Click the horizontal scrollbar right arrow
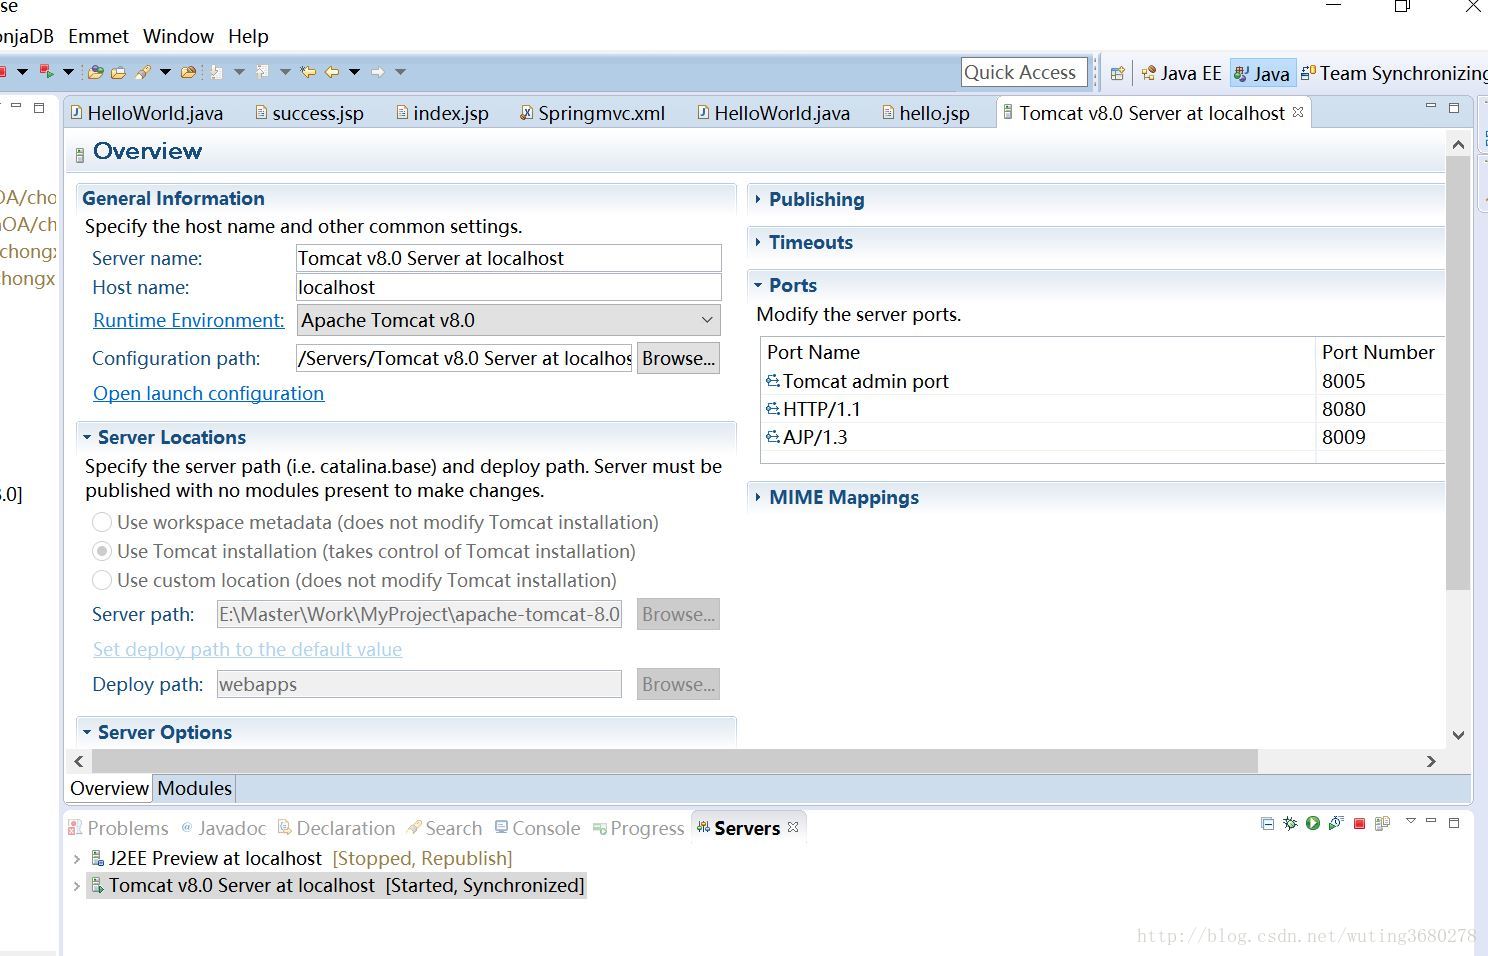Image resolution: width=1488 pixels, height=956 pixels. [x=1431, y=761]
